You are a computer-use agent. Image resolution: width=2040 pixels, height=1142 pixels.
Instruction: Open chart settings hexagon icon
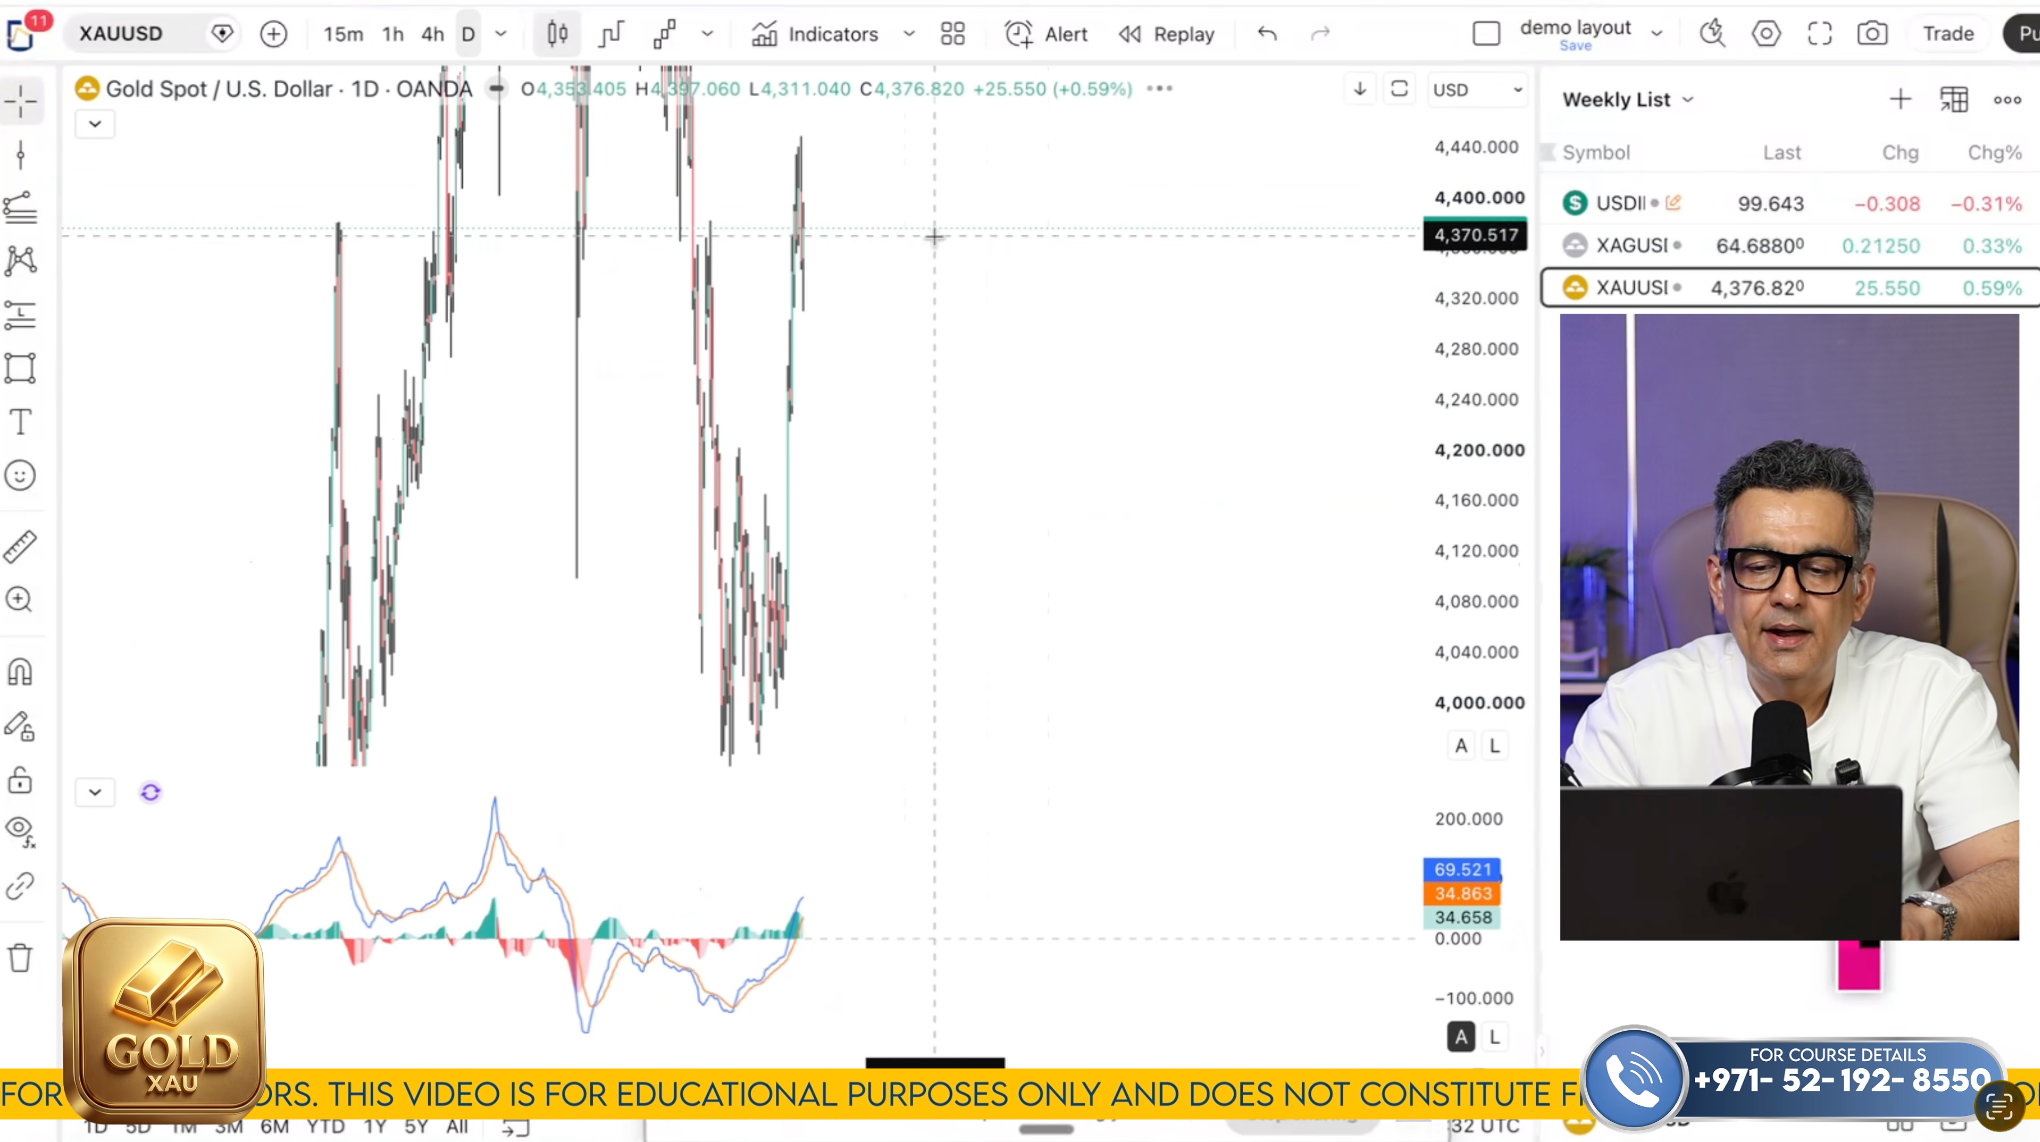(1766, 34)
